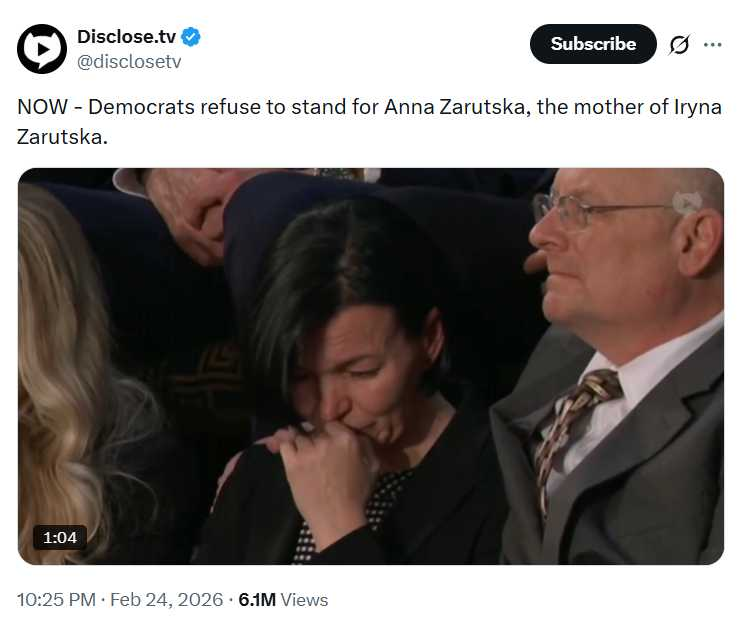
Task: Open the three-dot more options menu
Action: click(x=712, y=45)
